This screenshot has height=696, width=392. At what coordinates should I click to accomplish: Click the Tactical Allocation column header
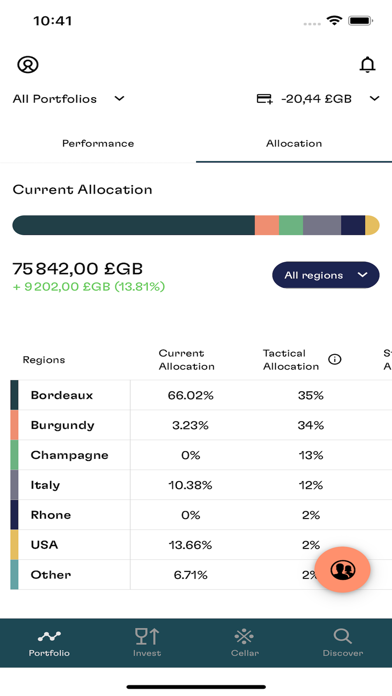291,360
